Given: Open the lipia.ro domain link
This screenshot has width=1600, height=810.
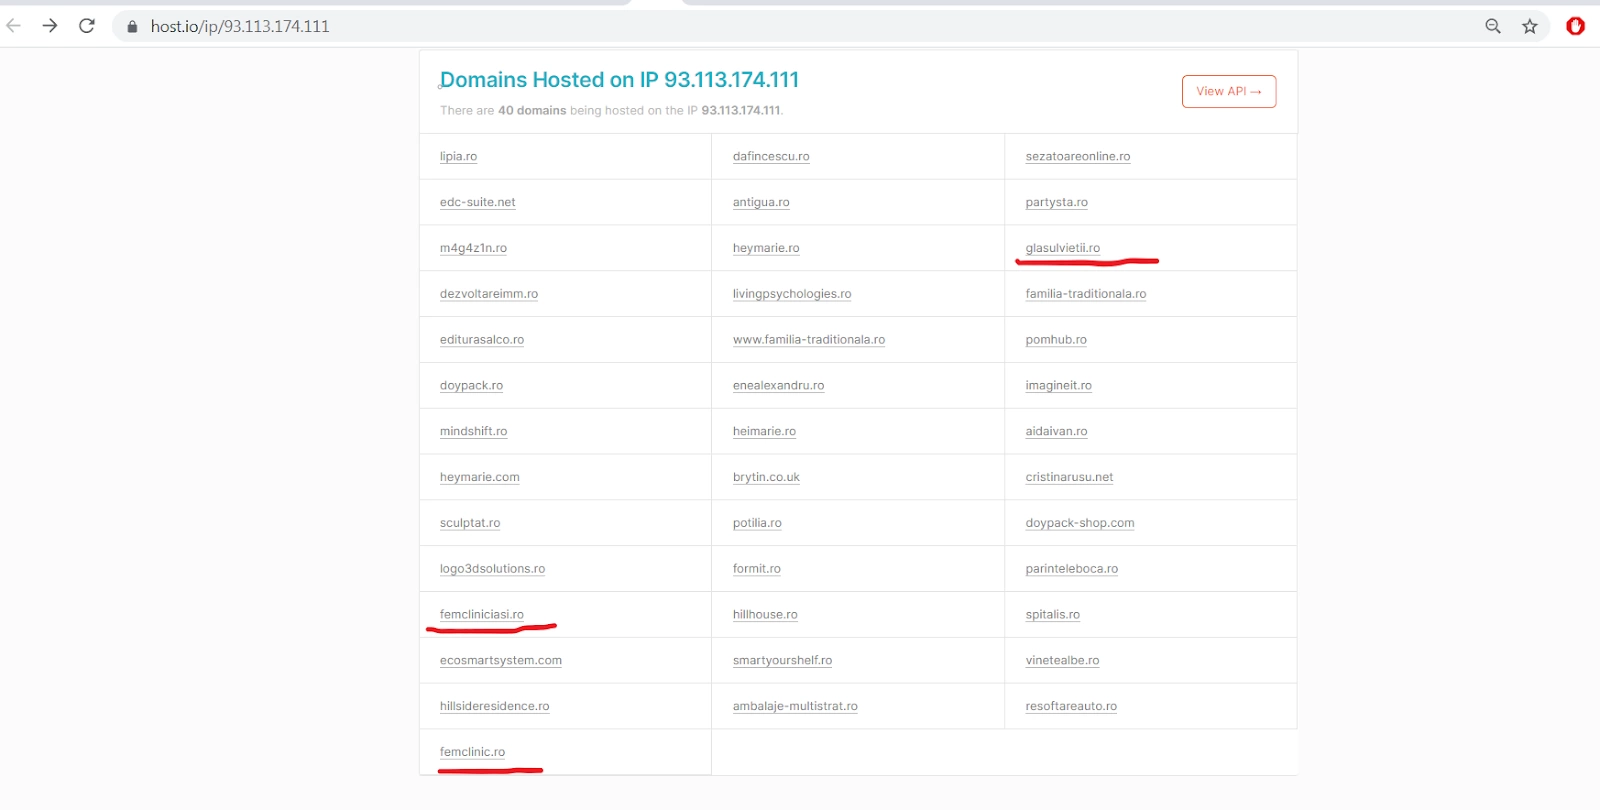Looking at the screenshot, I should point(458,157).
